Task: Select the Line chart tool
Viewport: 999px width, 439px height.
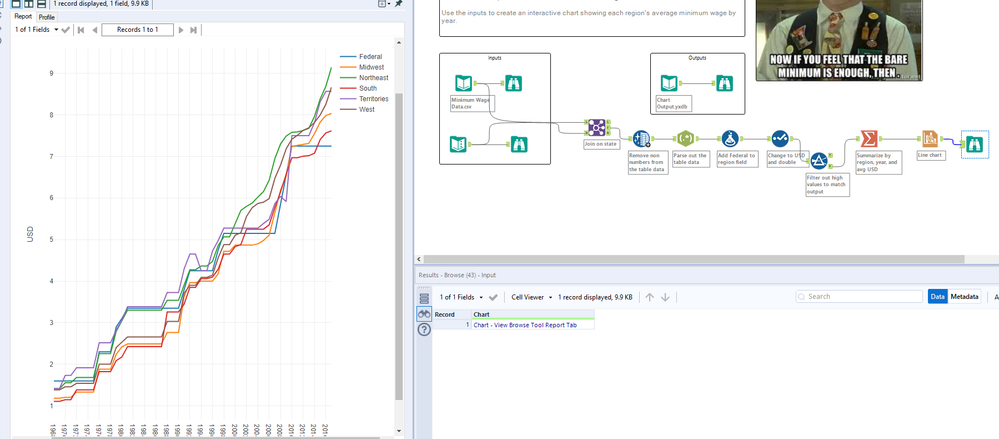Action: pos(930,139)
